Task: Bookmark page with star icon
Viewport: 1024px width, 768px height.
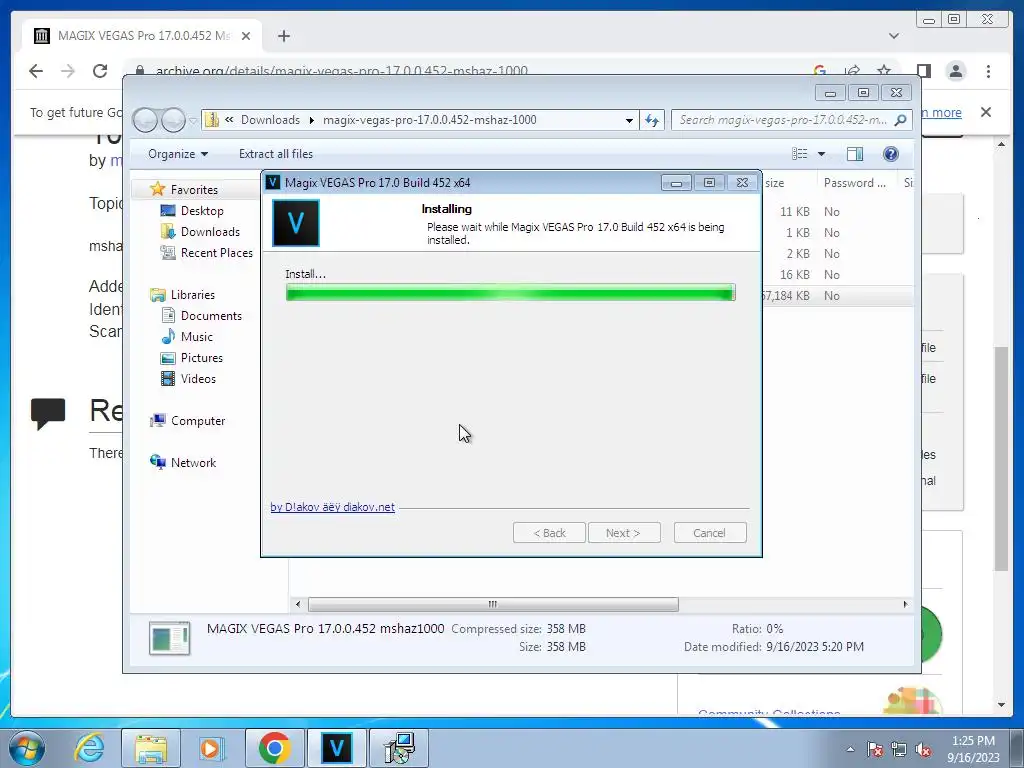Action: 884,71
